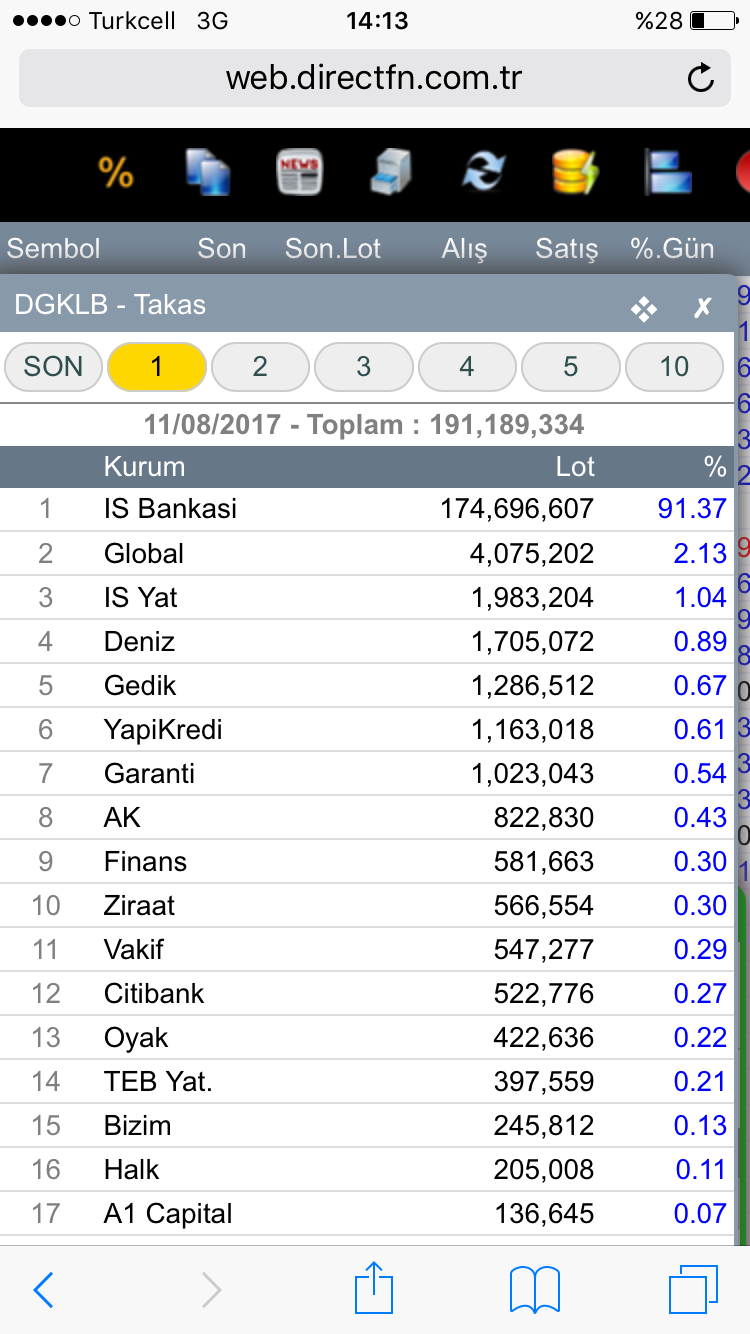750x1334 pixels.
Task: Tap the gold coins stack toolbar icon
Action: click(x=575, y=173)
